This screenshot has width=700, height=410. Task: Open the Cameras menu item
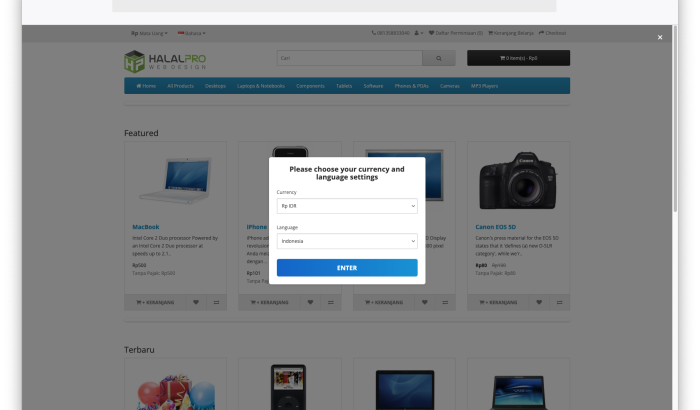coord(450,86)
